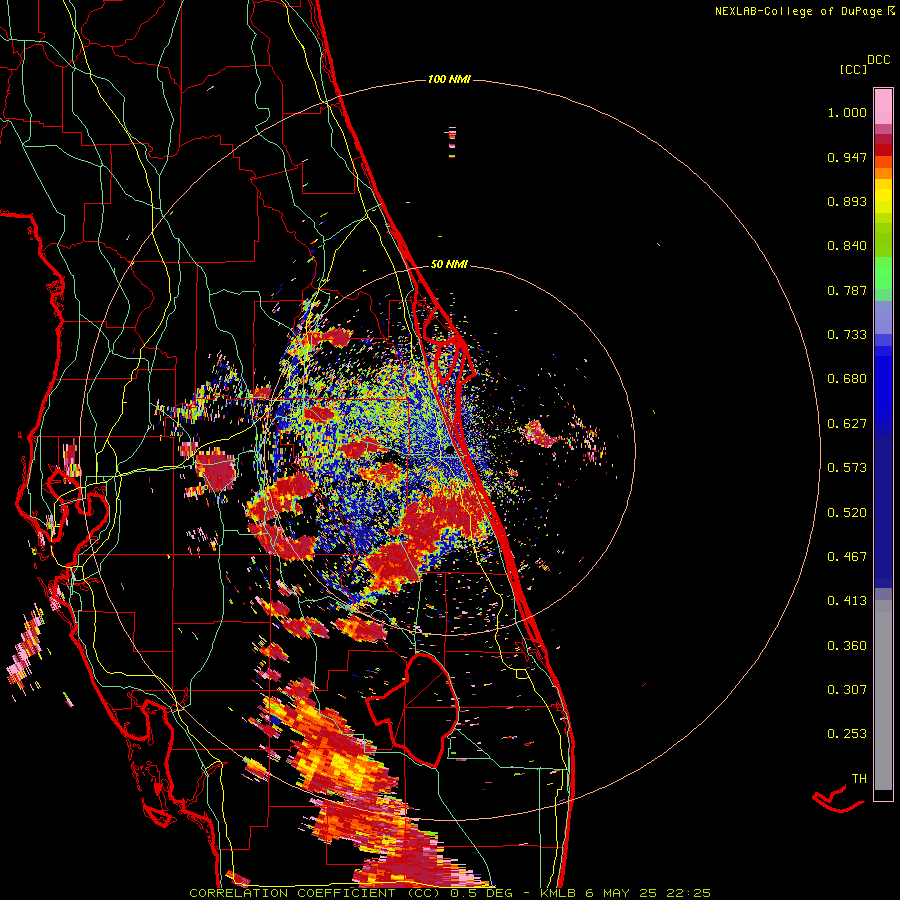The height and width of the screenshot is (900, 900).
Task: Select the 1.000 scale value
Action: [x=847, y=112]
